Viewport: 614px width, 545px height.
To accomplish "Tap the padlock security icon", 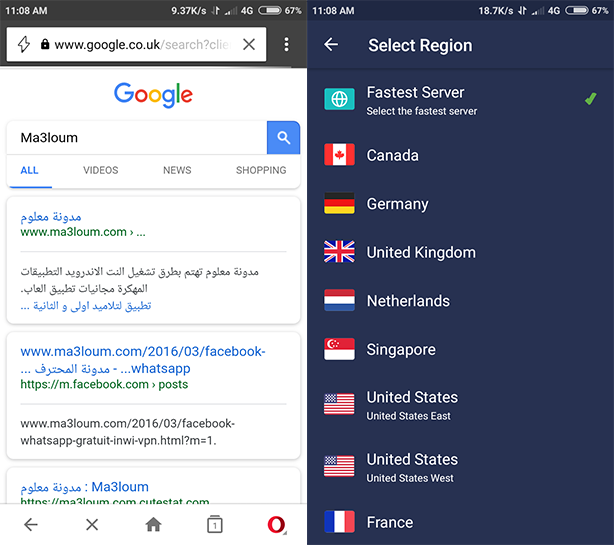I will pos(45,44).
